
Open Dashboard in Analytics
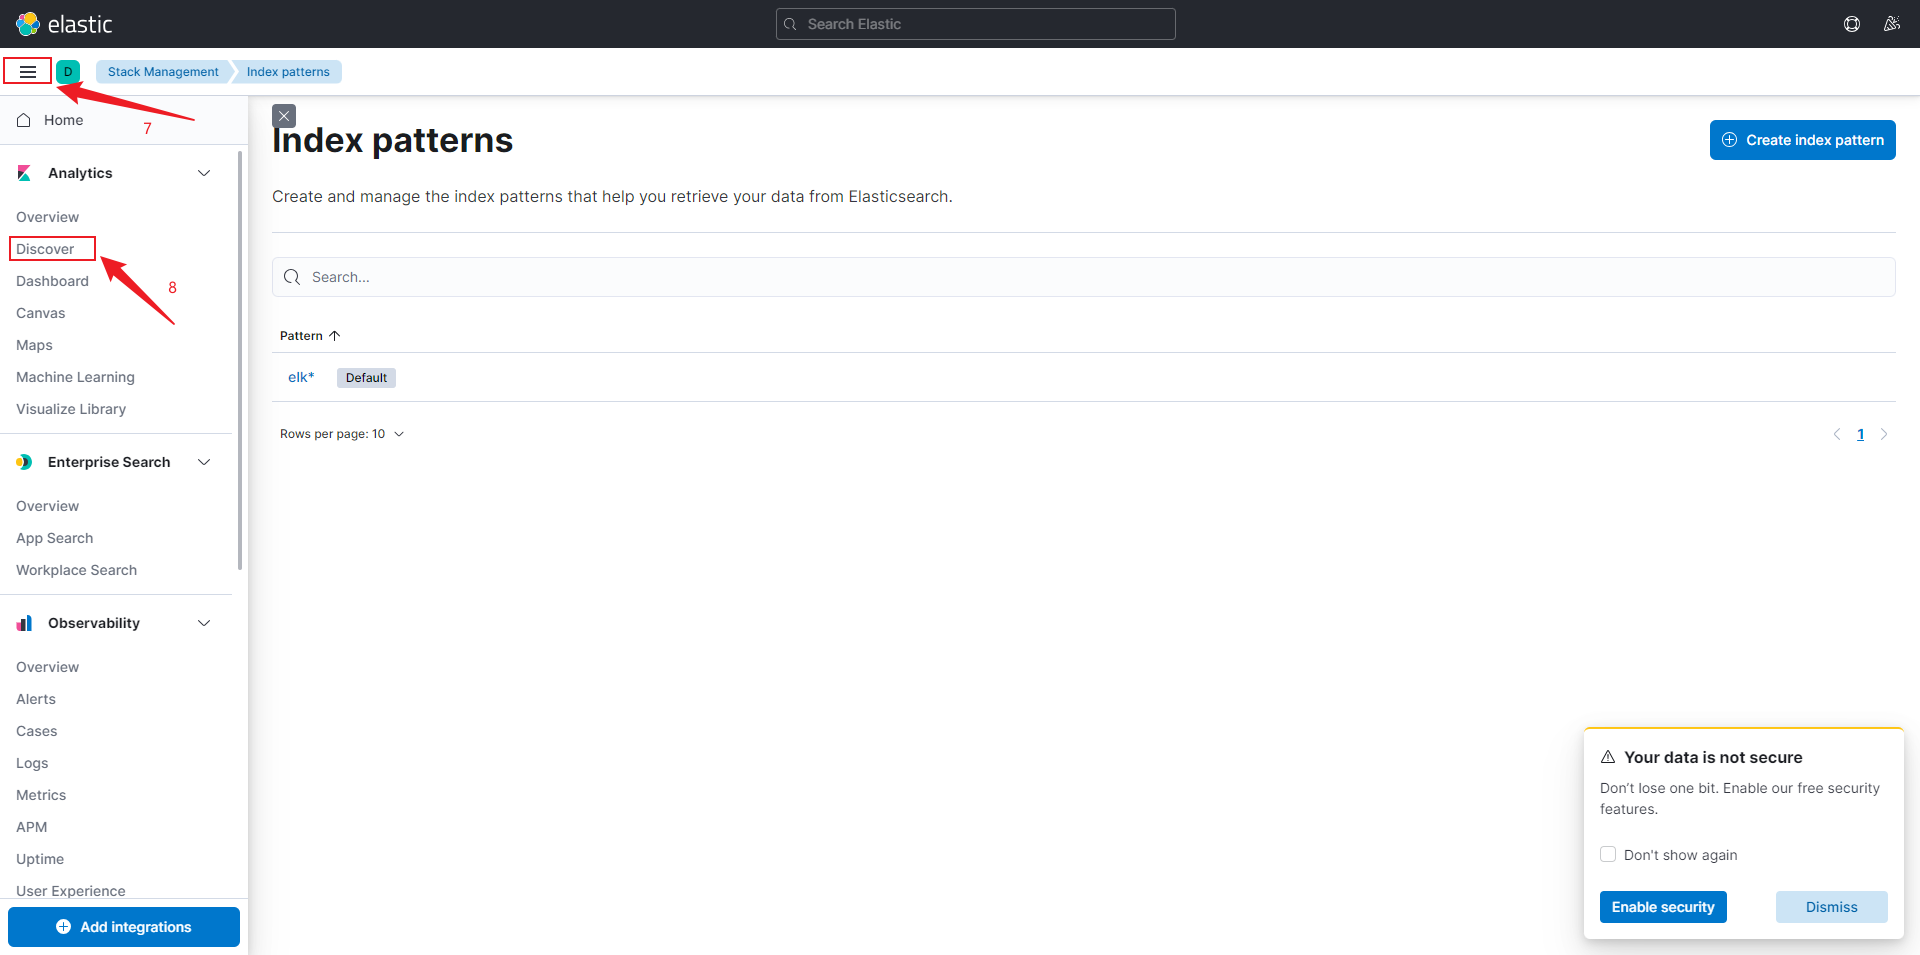coord(52,281)
